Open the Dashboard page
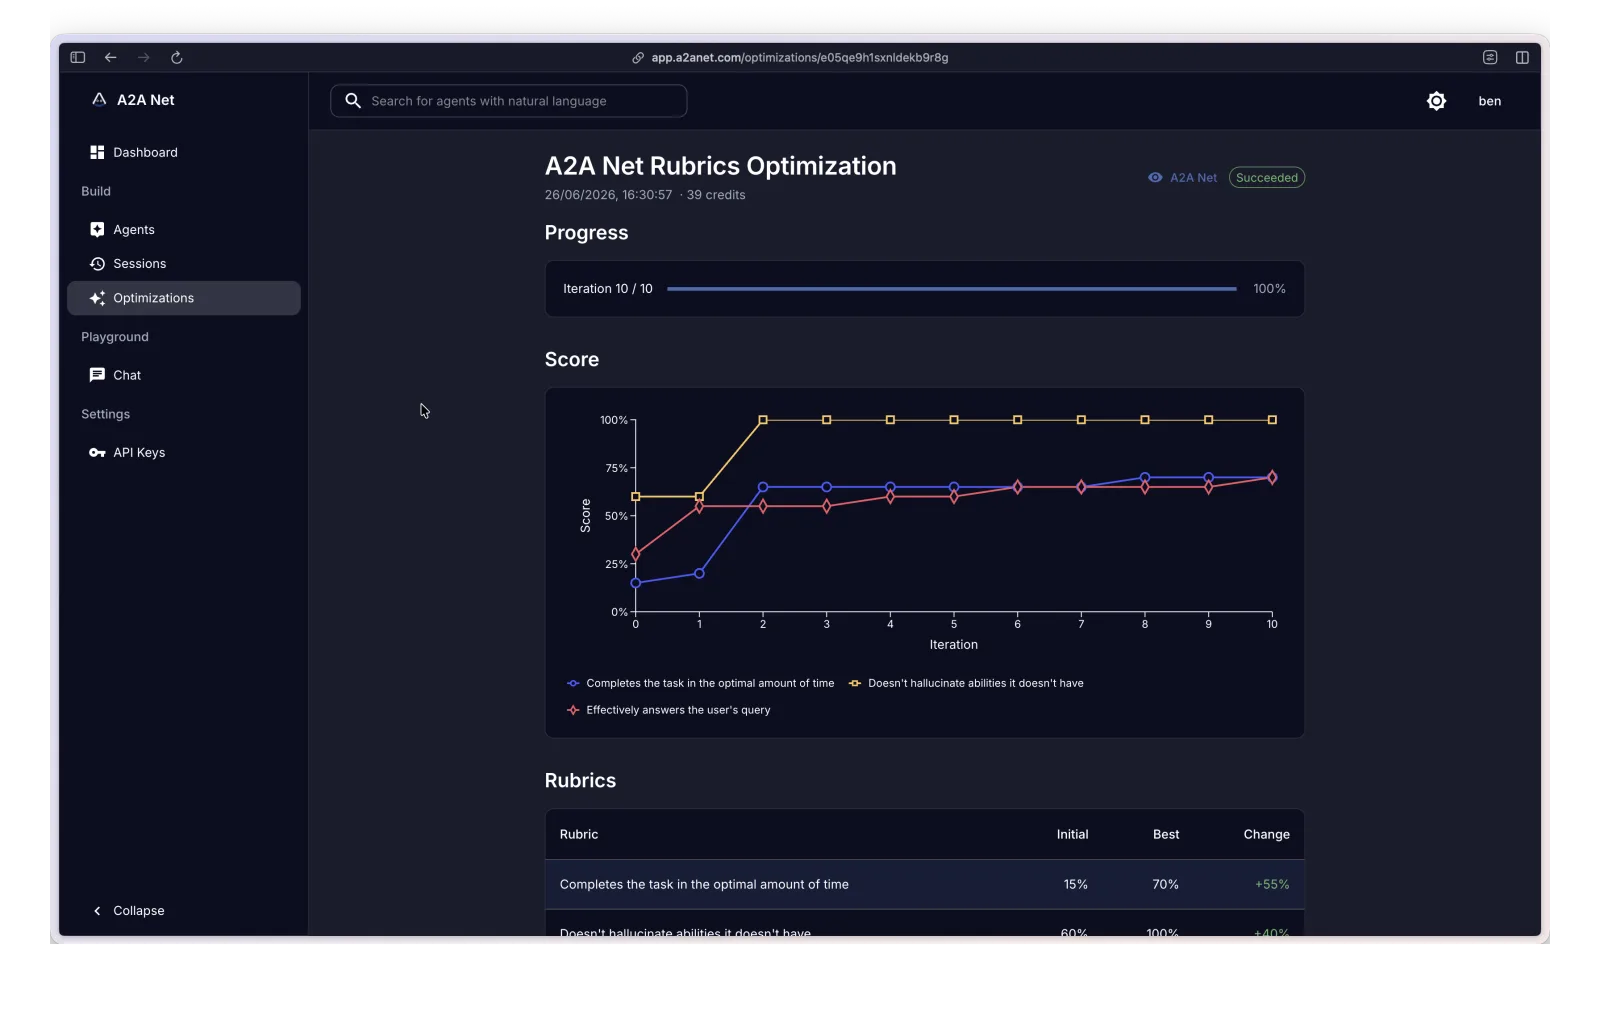The image size is (1600, 1011). 184,153
